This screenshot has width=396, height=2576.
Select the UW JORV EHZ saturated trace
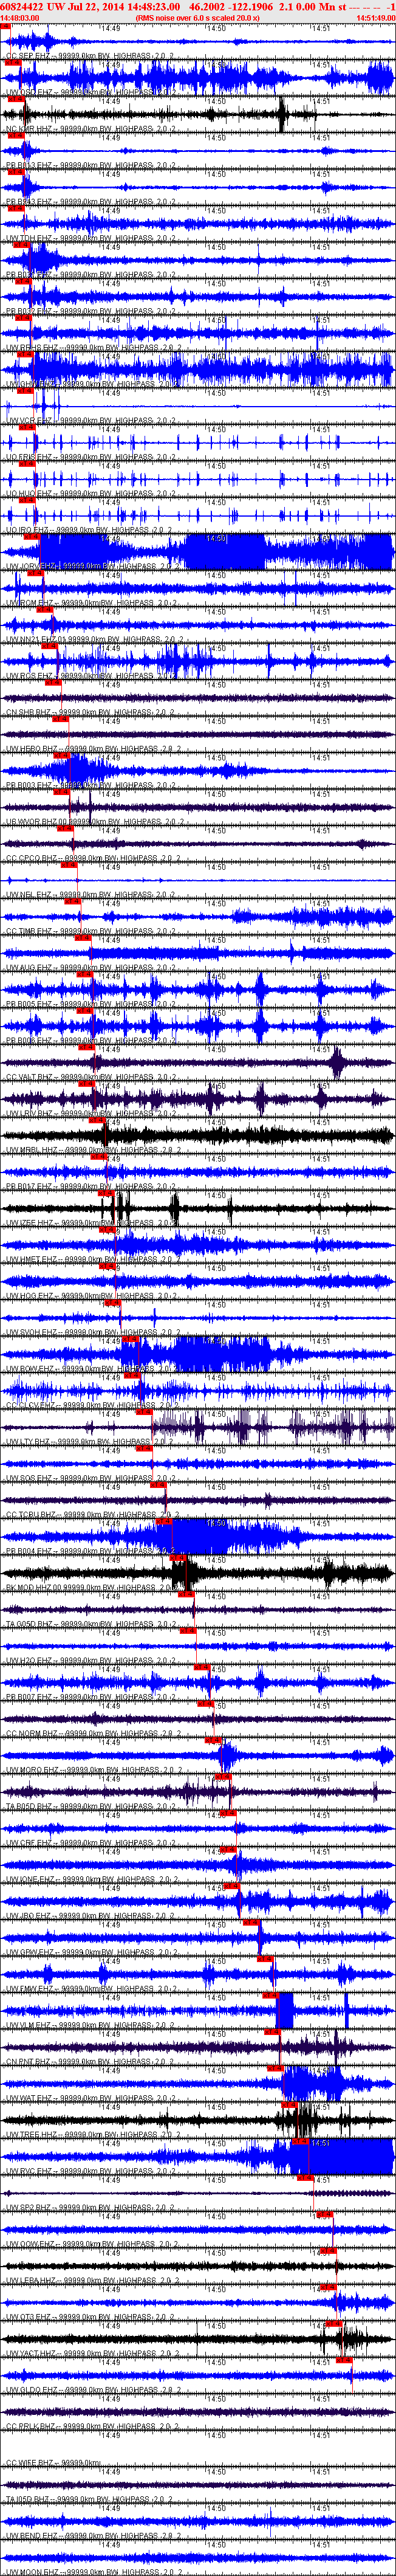[x=198, y=551]
